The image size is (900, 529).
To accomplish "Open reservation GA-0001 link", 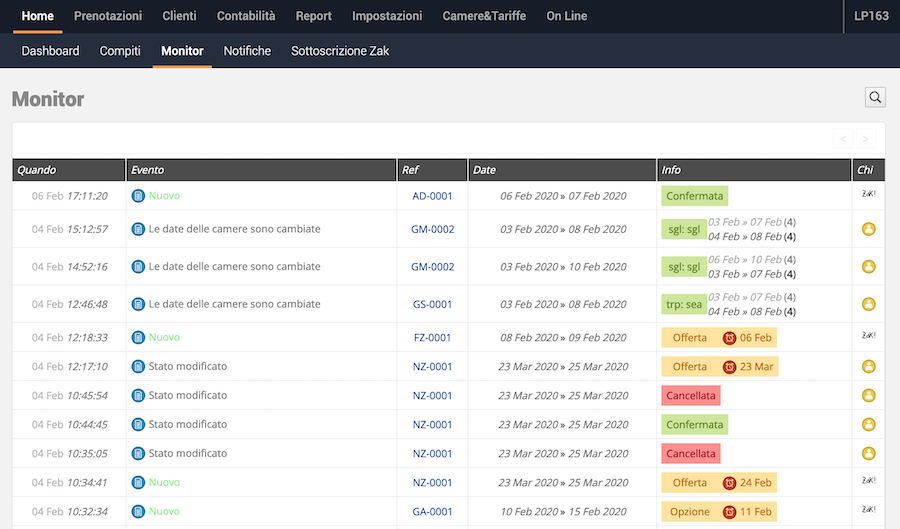I will 432,511.
